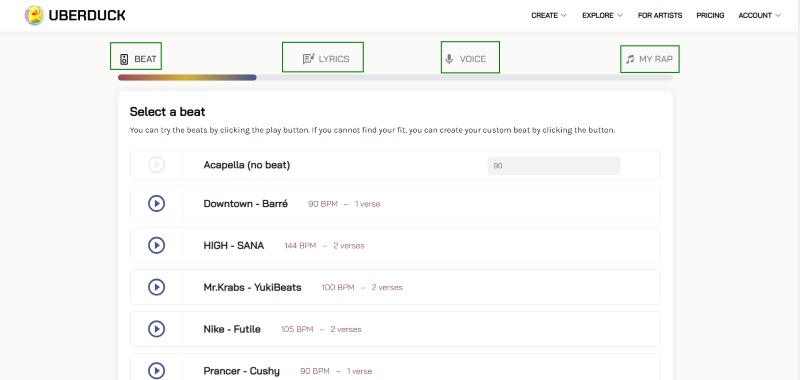Click the 'Select a beat' heading
800x380 pixels.
pos(167,112)
